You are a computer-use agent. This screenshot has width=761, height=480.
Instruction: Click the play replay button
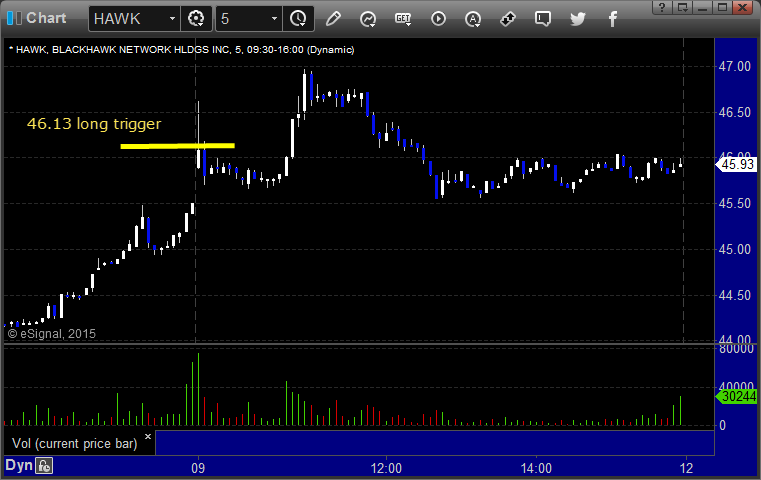click(x=438, y=19)
